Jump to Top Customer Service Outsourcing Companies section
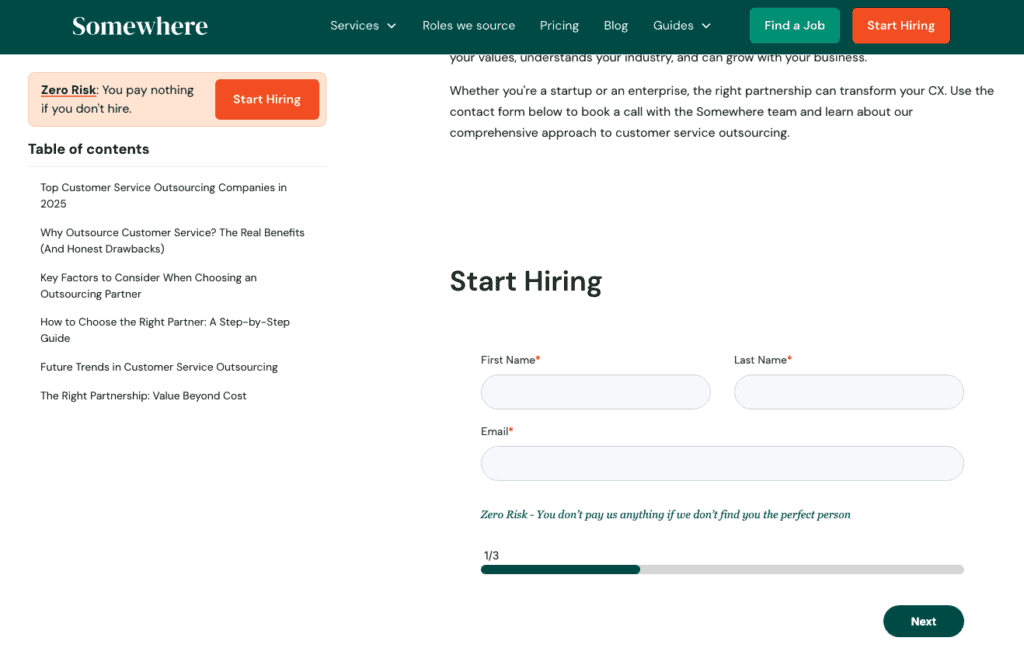Image resolution: width=1024 pixels, height=655 pixels. point(163,195)
